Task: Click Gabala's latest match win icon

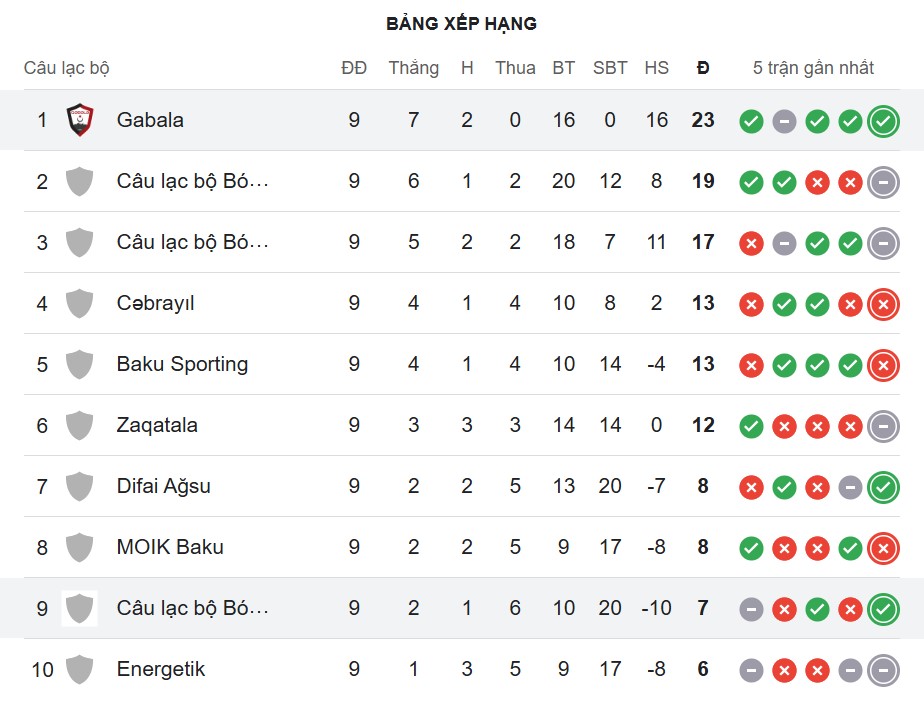Action: [882, 121]
